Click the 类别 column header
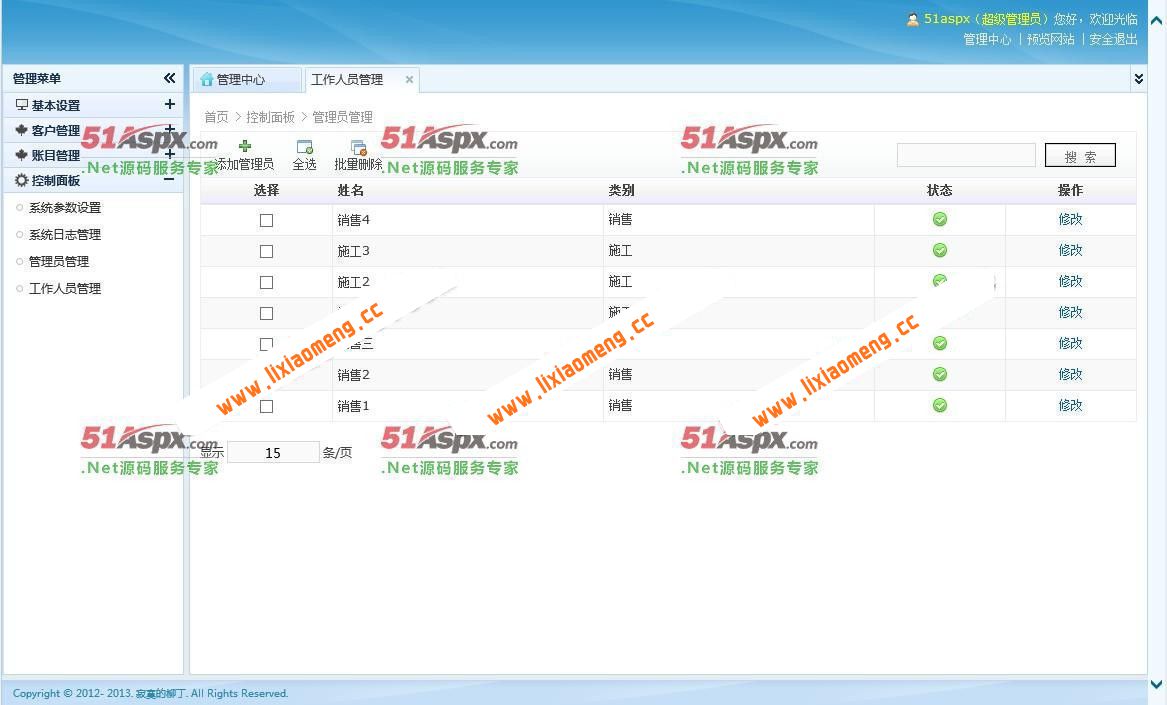 coord(621,191)
